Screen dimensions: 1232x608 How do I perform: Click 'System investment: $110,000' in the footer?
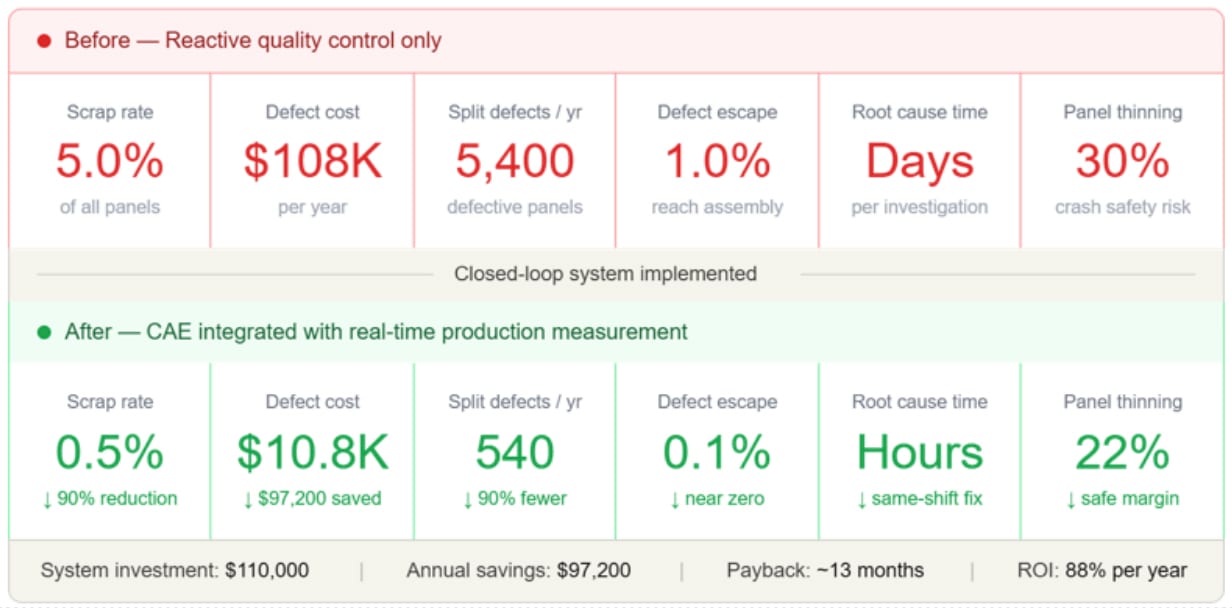175,571
